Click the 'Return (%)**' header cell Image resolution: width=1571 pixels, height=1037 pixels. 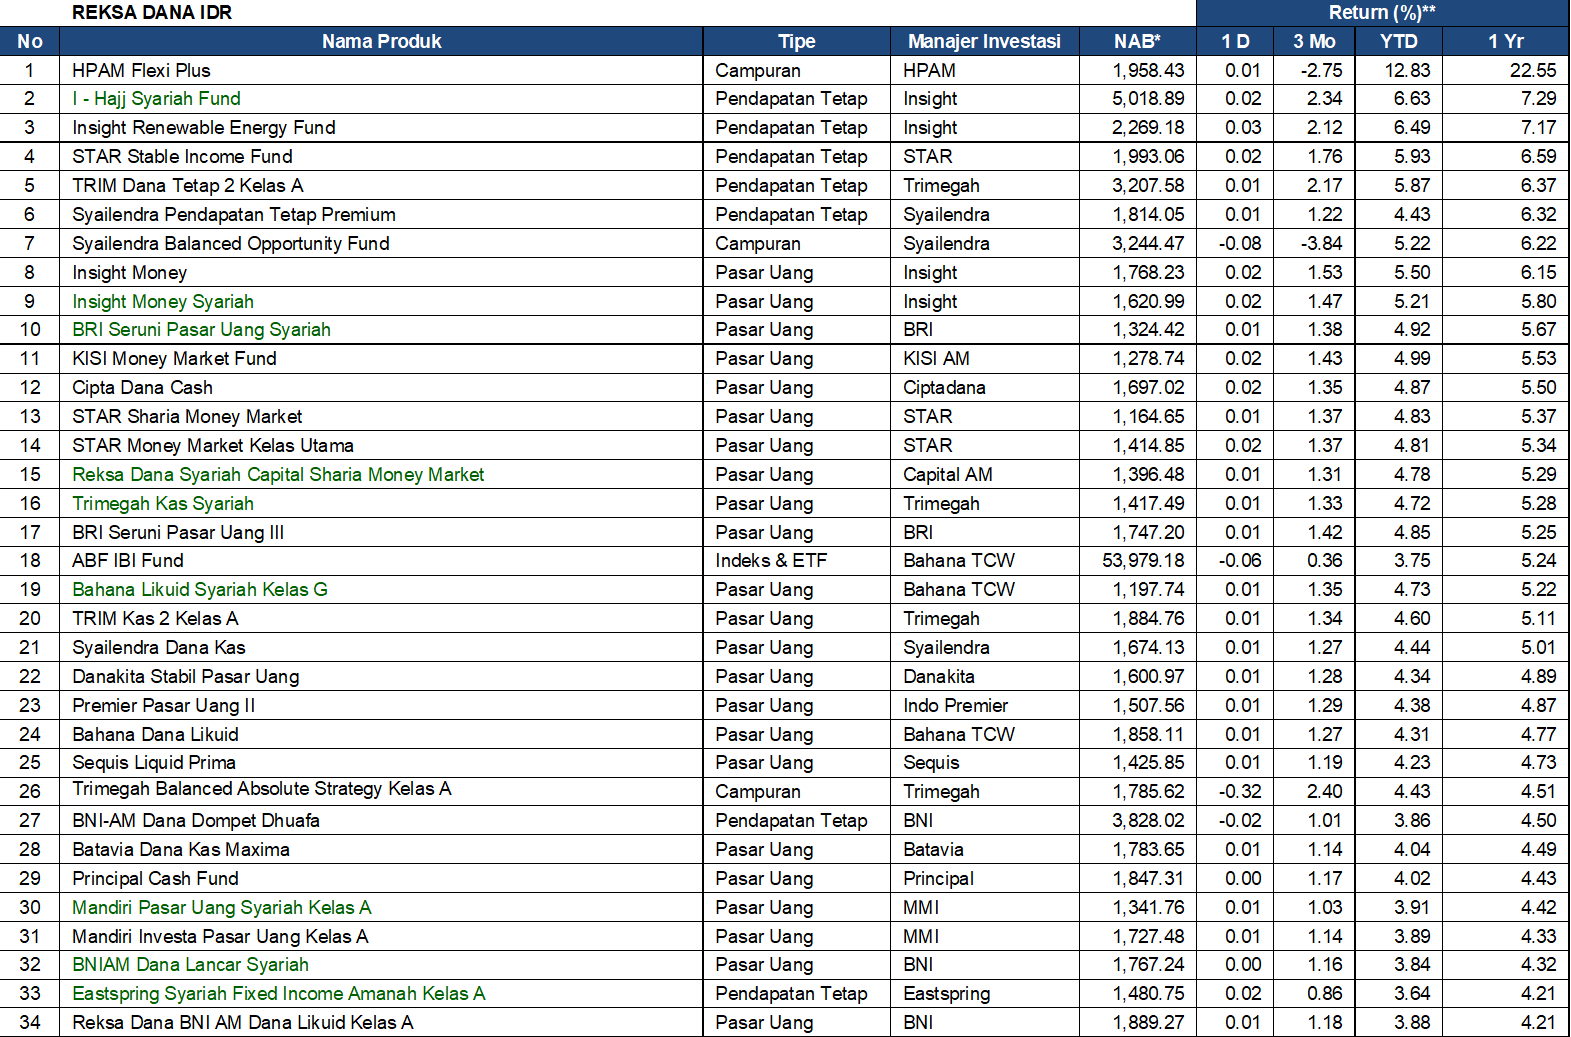coord(1382,12)
